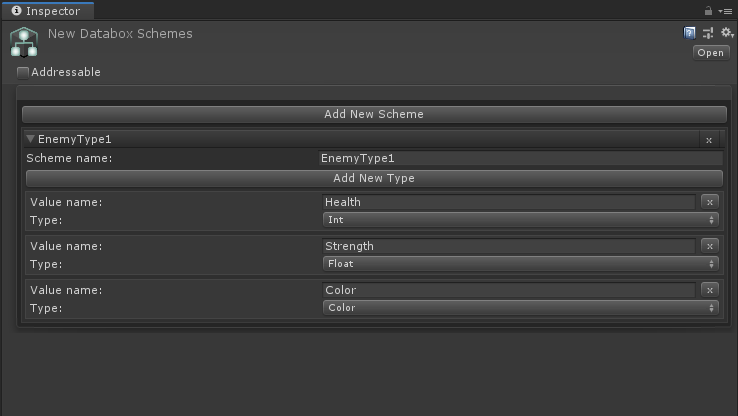Viewport: 738px width, 416px height.
Task: Click the Databox Schemes asset icon
Action: coord(24,43)
